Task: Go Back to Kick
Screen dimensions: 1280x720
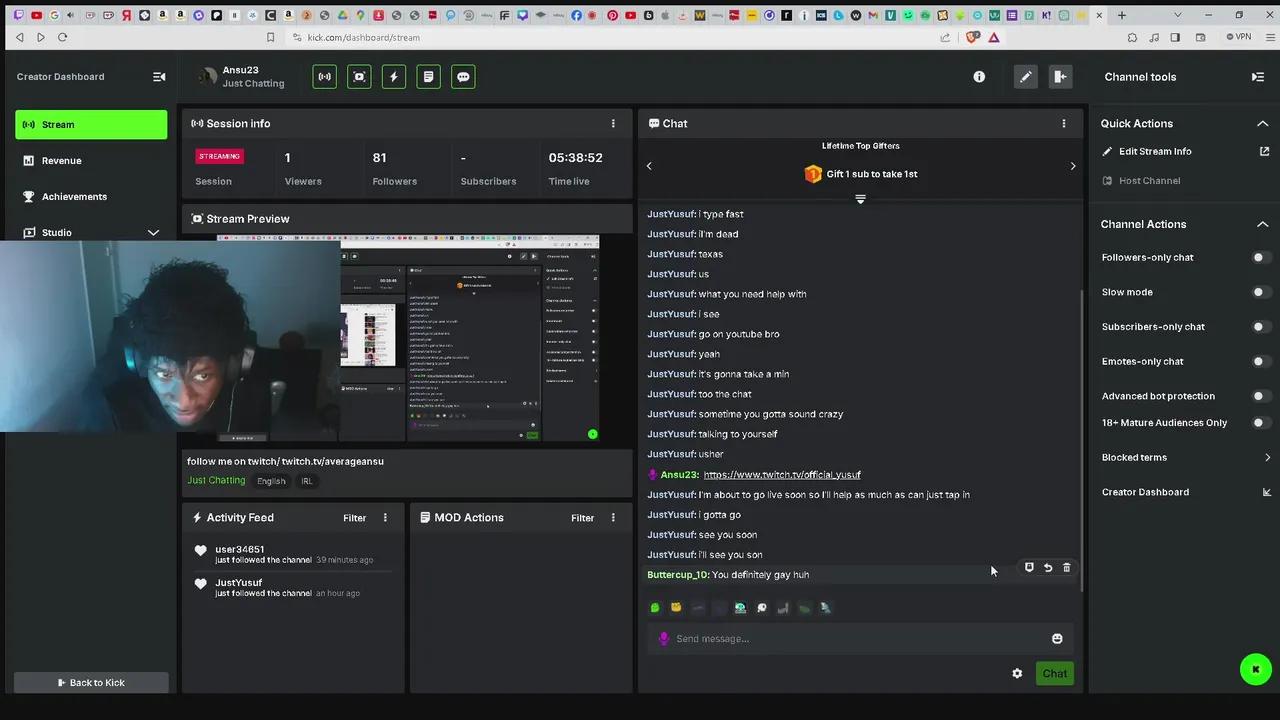Action: pos(91,682)
